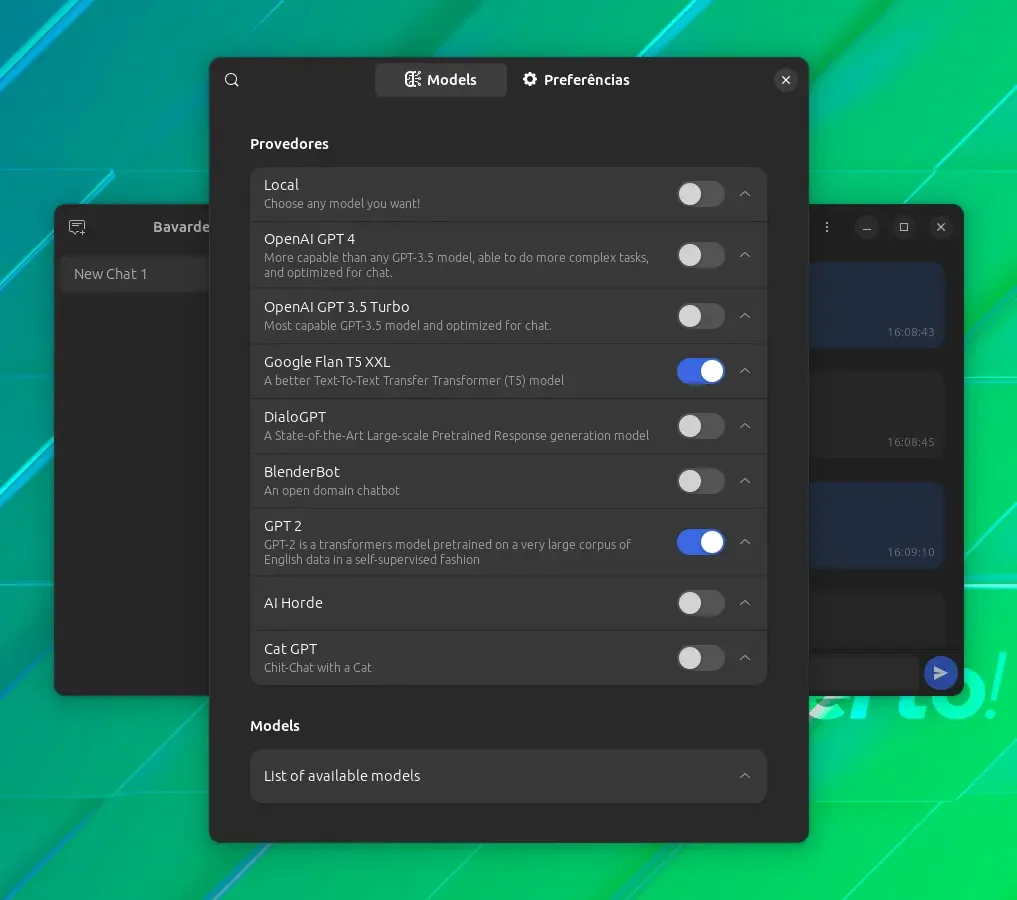Click the message timestamped 16:09:10
Screen dimensions: 1017x900
click(876, 525)
